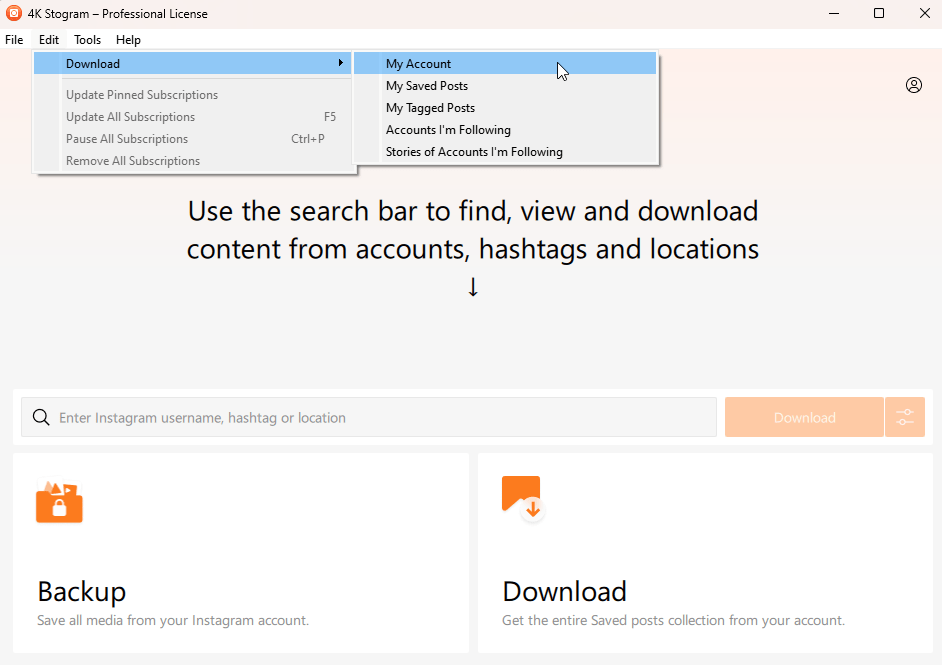The image size is (942, 665).
Task: Choose My Account from submenu
Action: tap(505, 63)
